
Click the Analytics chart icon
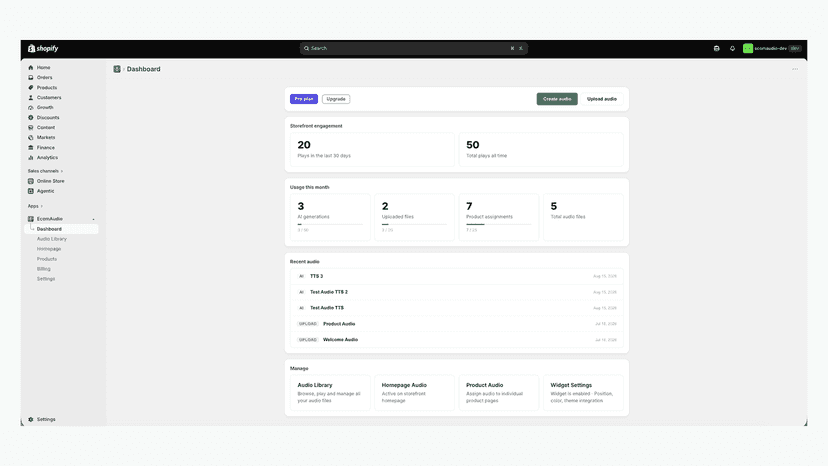tap(31, 157)
